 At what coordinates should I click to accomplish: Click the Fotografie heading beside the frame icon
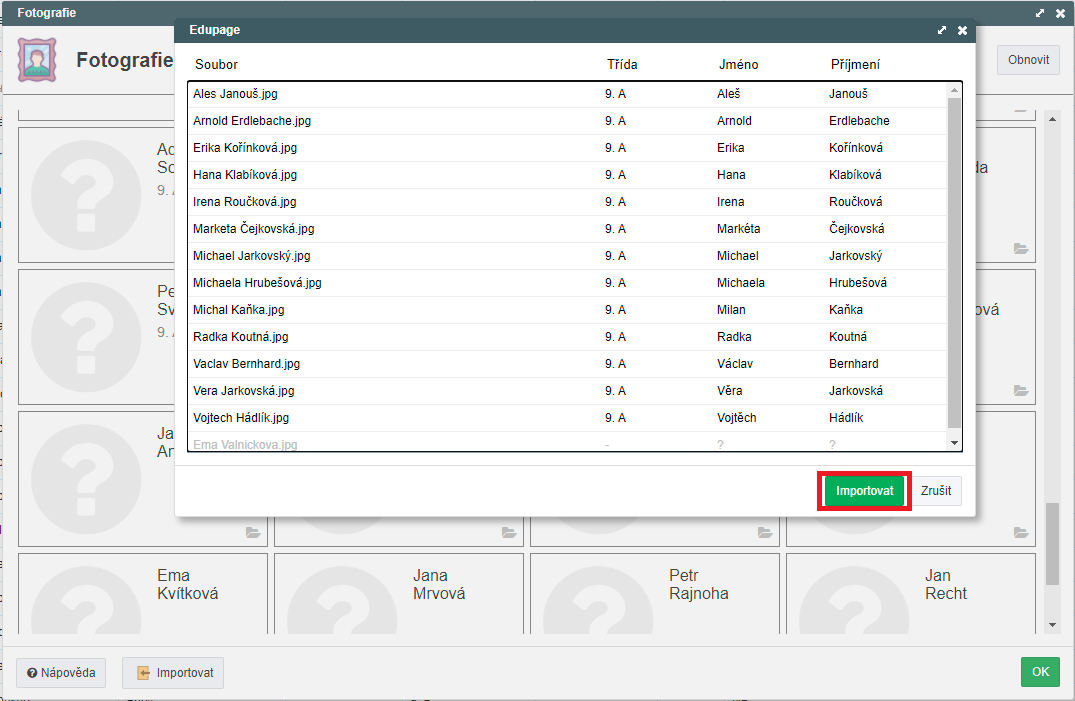coord(124,60)
